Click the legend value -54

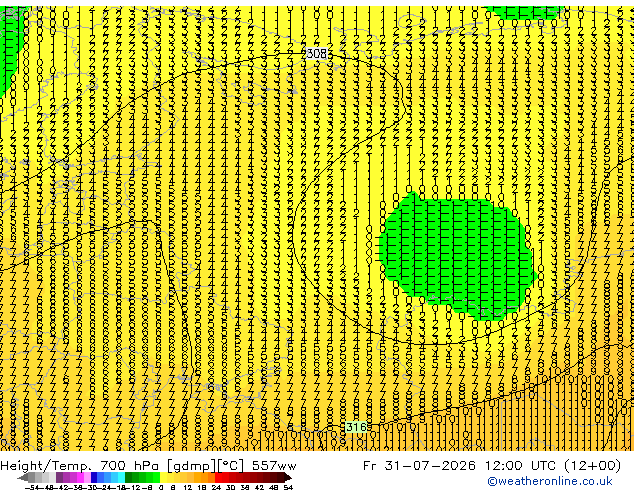click(x=32, y=488)
